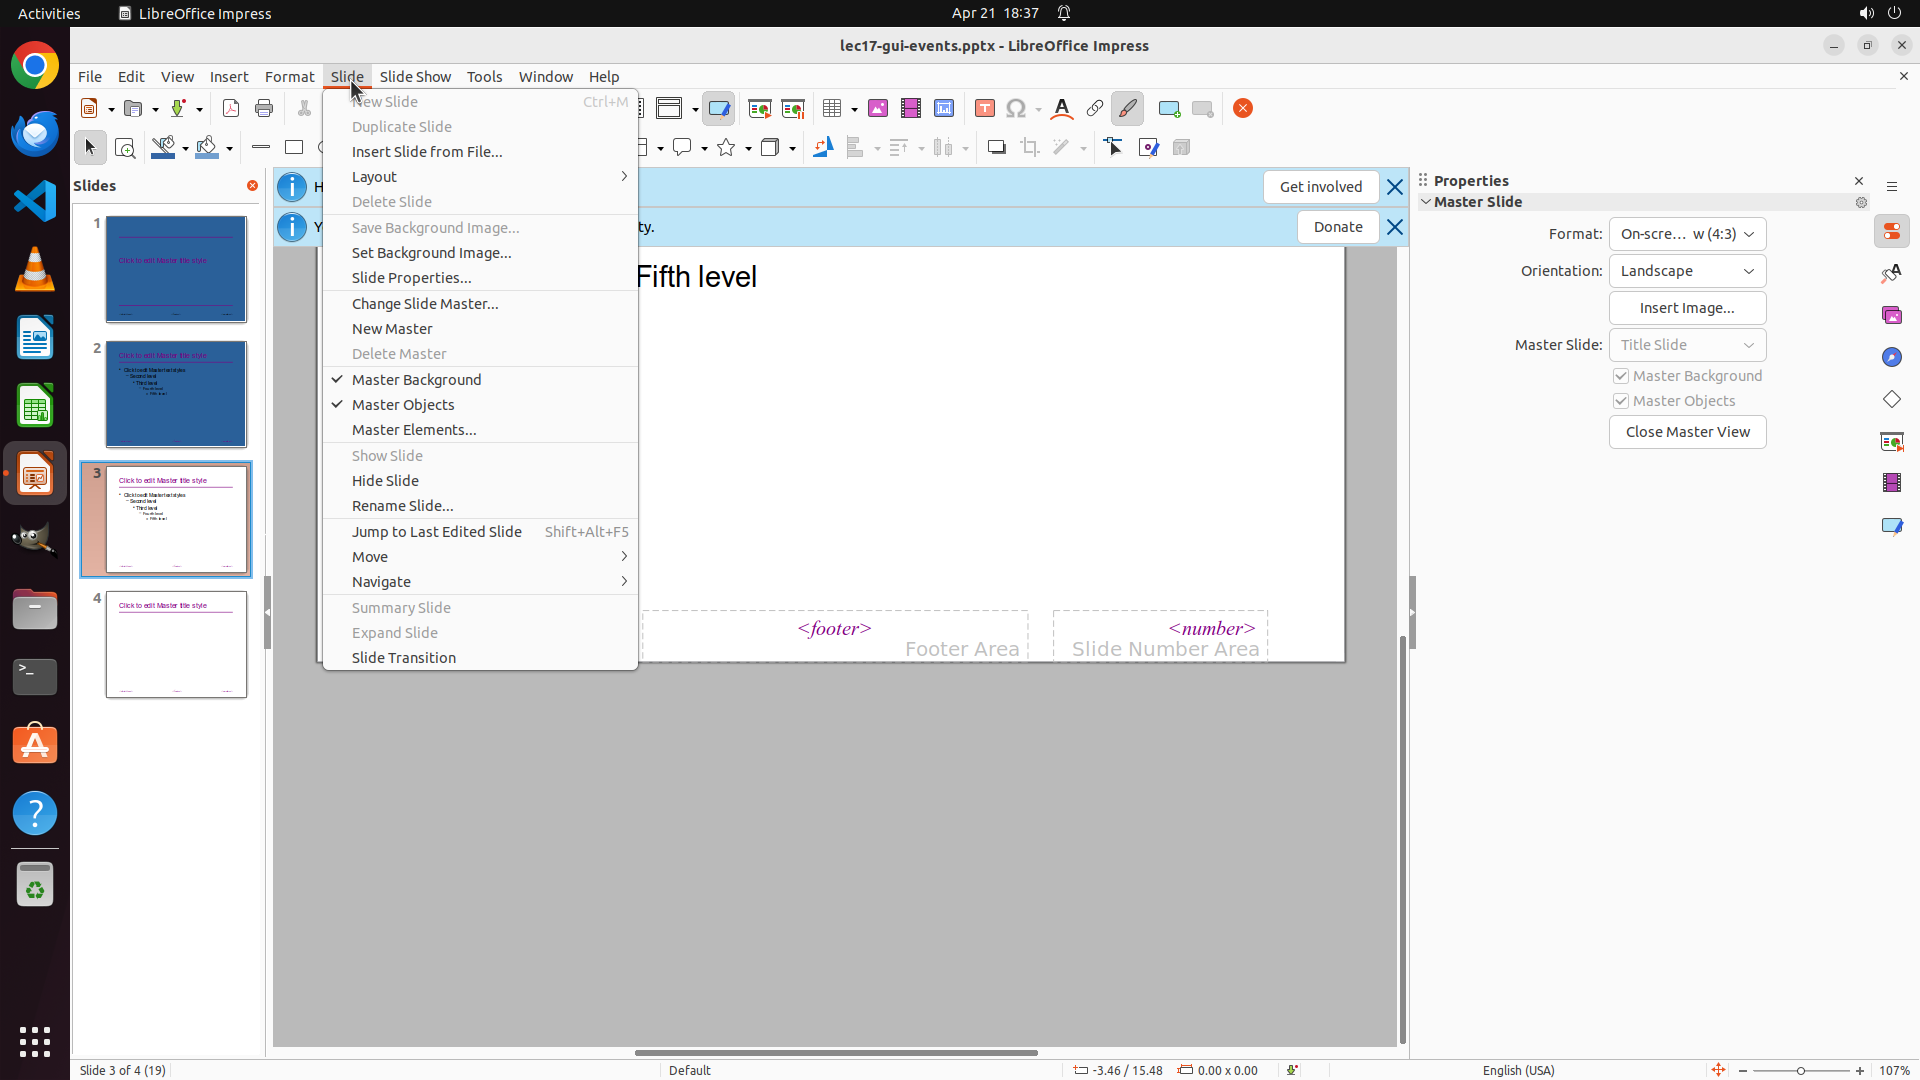Image resolution: width=1920 pixels, height=1080 pixels.
Task: Click the Insert Hyperlink icon
Action: tap(1095, 109)
